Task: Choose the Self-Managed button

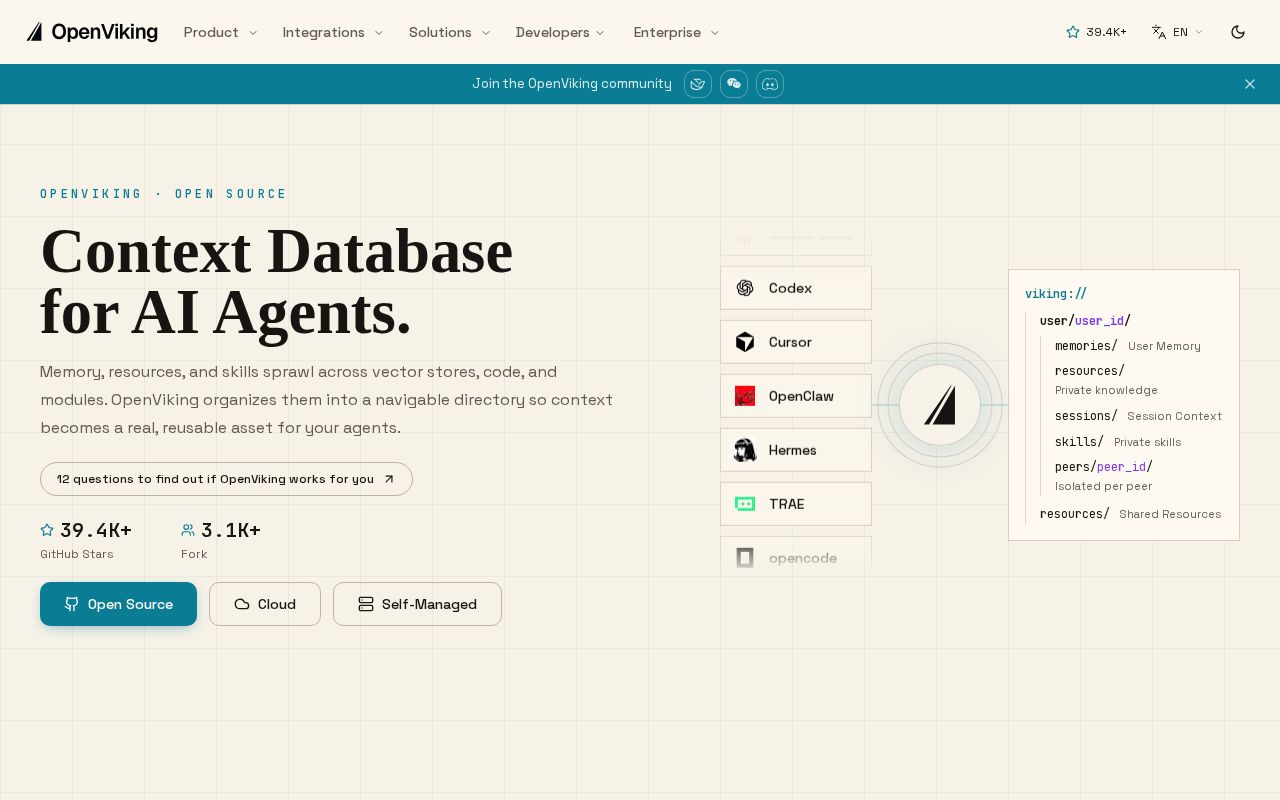Action: (417, 604)
